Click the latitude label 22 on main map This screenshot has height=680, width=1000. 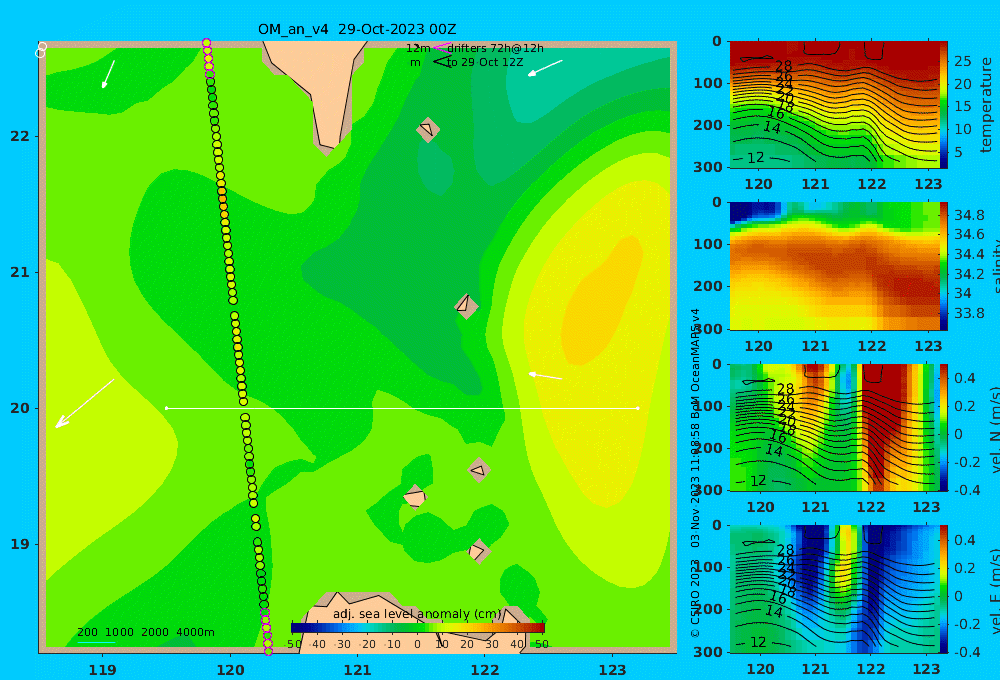coord(20,136)
